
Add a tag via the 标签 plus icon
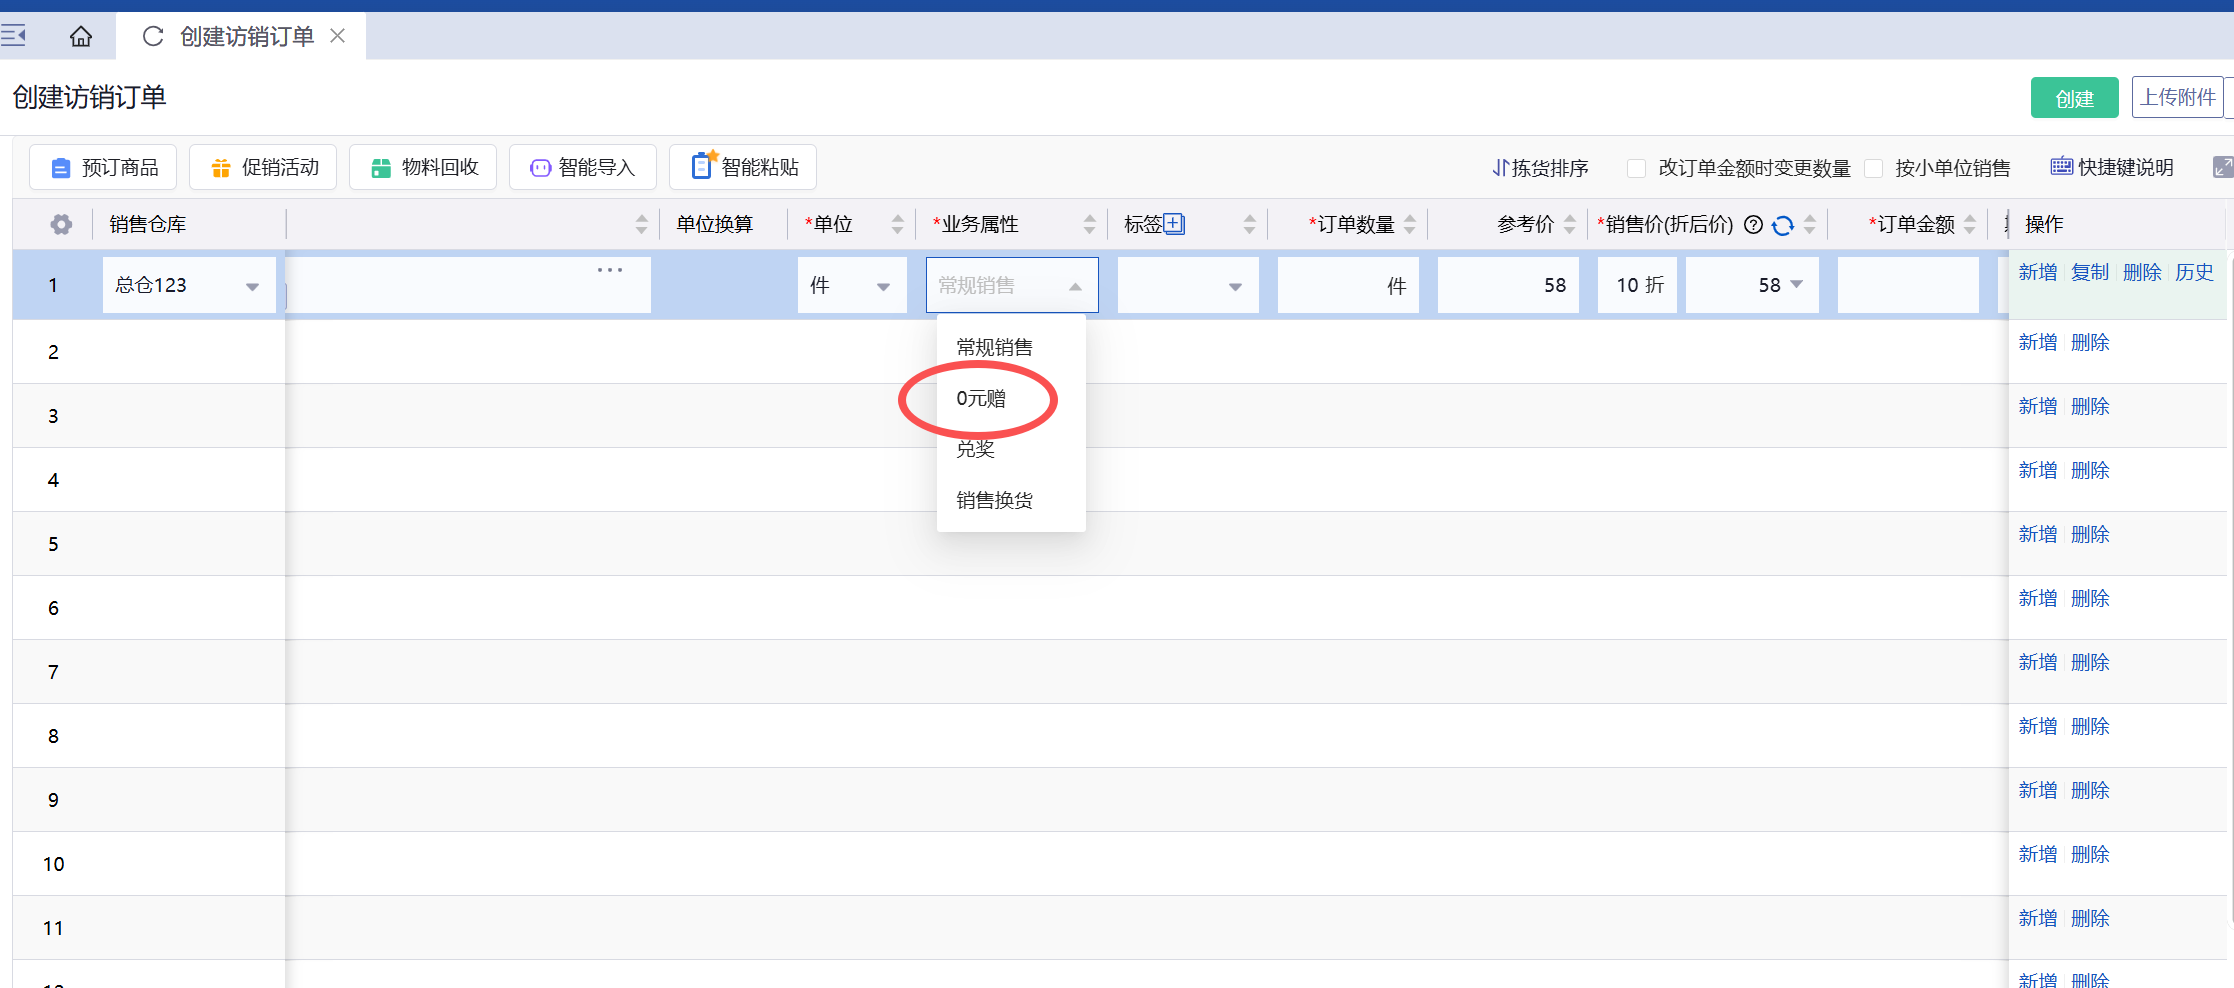click(x=1175, y=224)
